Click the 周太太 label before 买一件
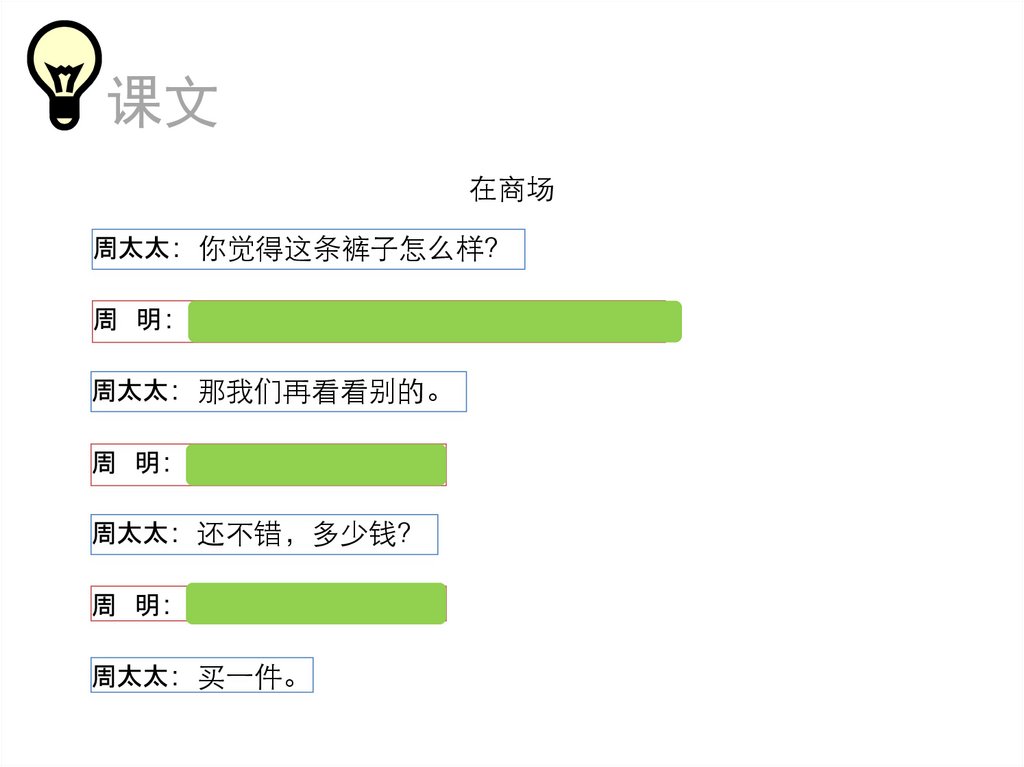The image size is (1024, 767). (x=130, y=676)
